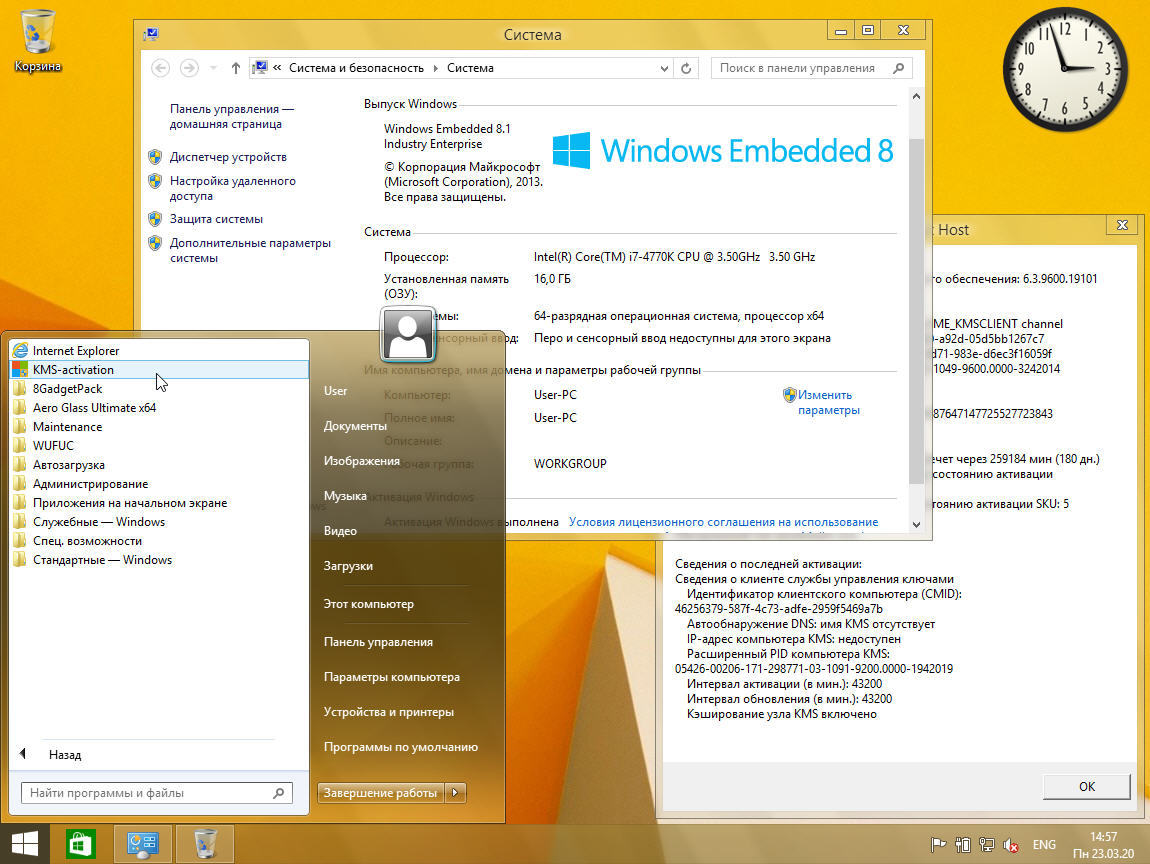This screenshot has height=864, width=1150.
Task: Click the refresh button in address bar
Action: point(686,68)
